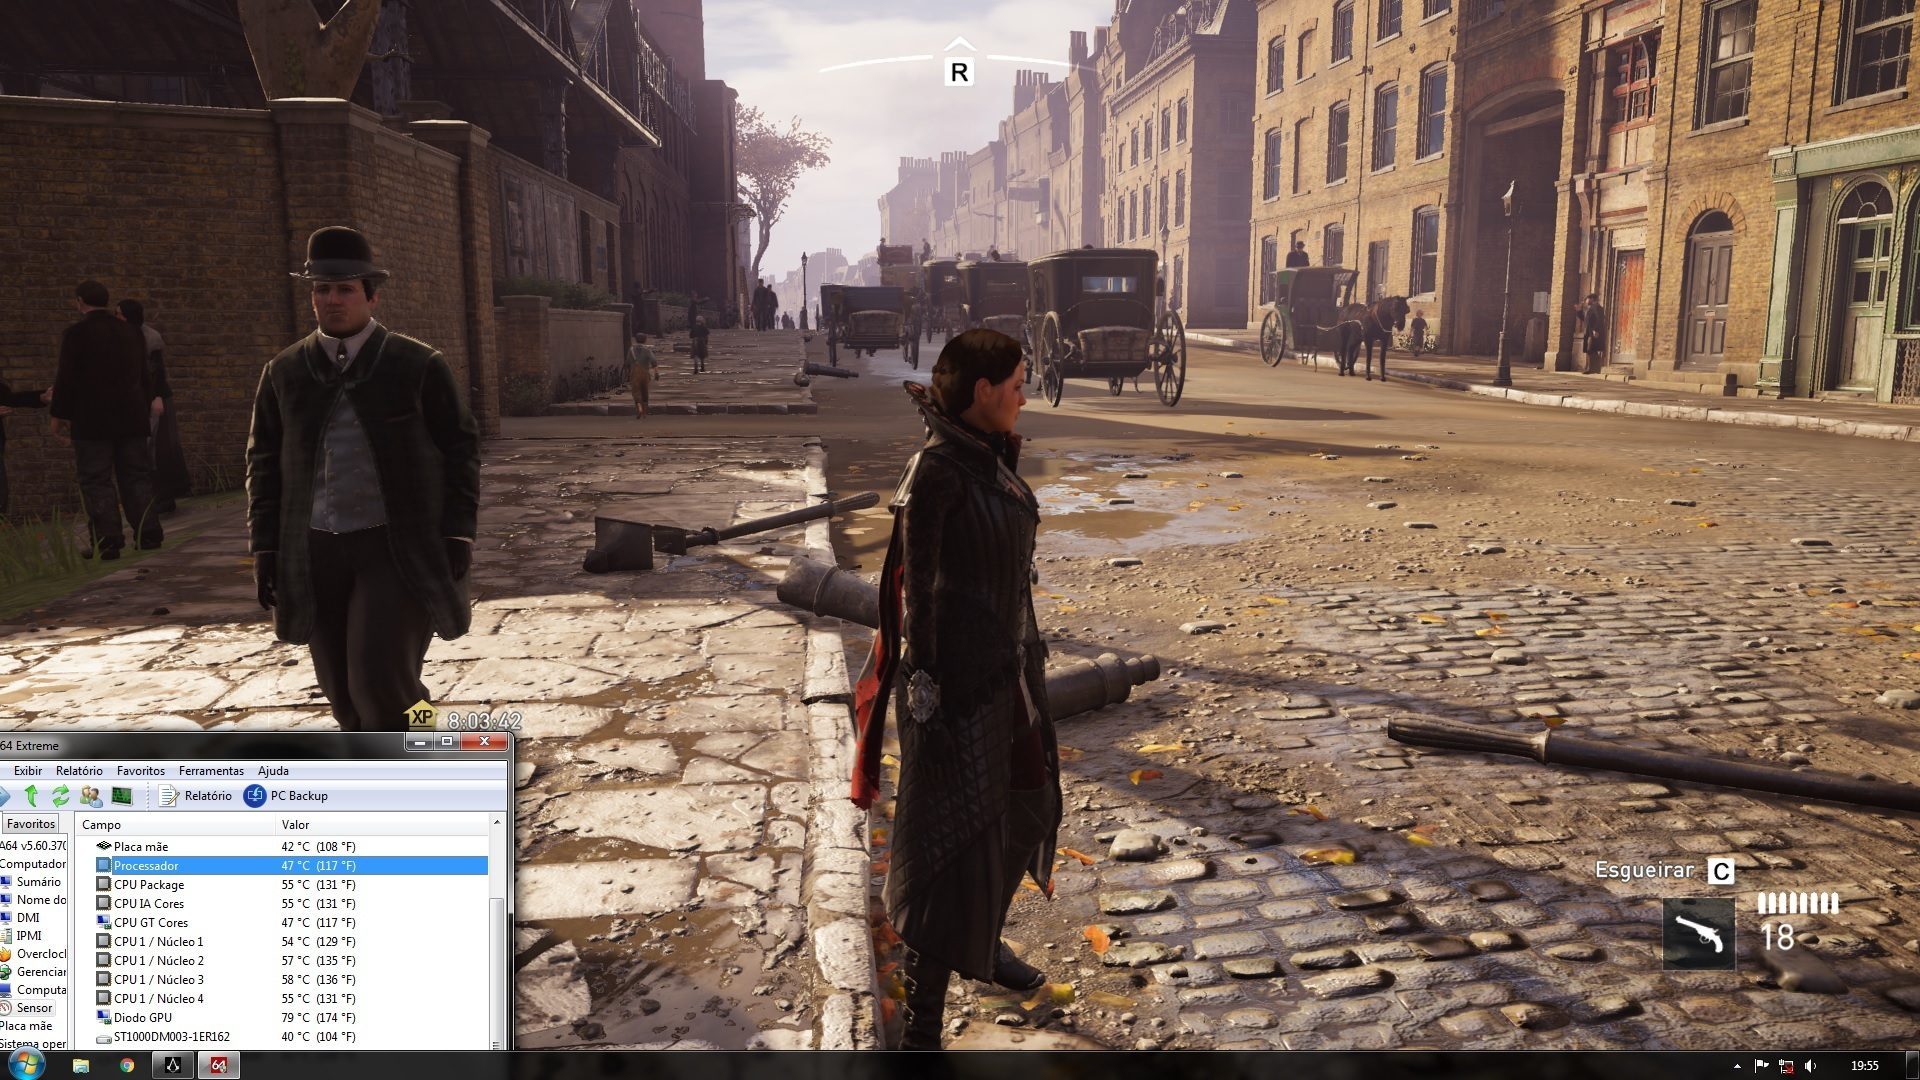Click the Valor column header

(x=382, y=825)
